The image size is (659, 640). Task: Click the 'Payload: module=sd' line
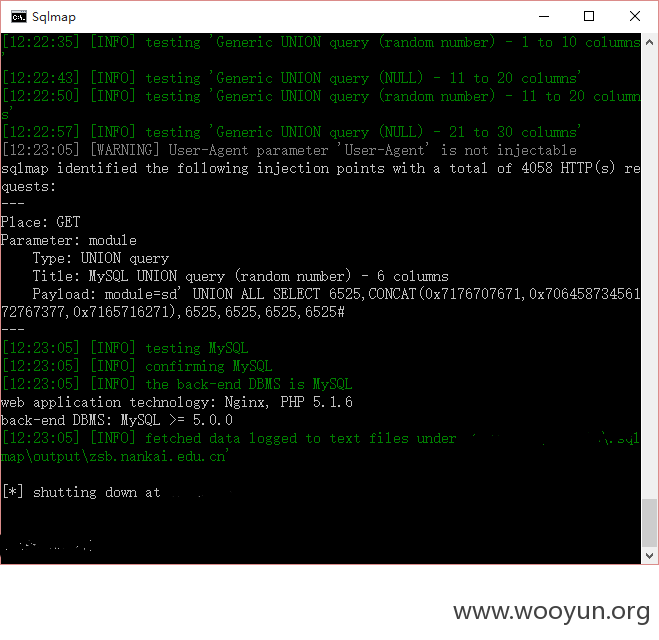(337, 294)
